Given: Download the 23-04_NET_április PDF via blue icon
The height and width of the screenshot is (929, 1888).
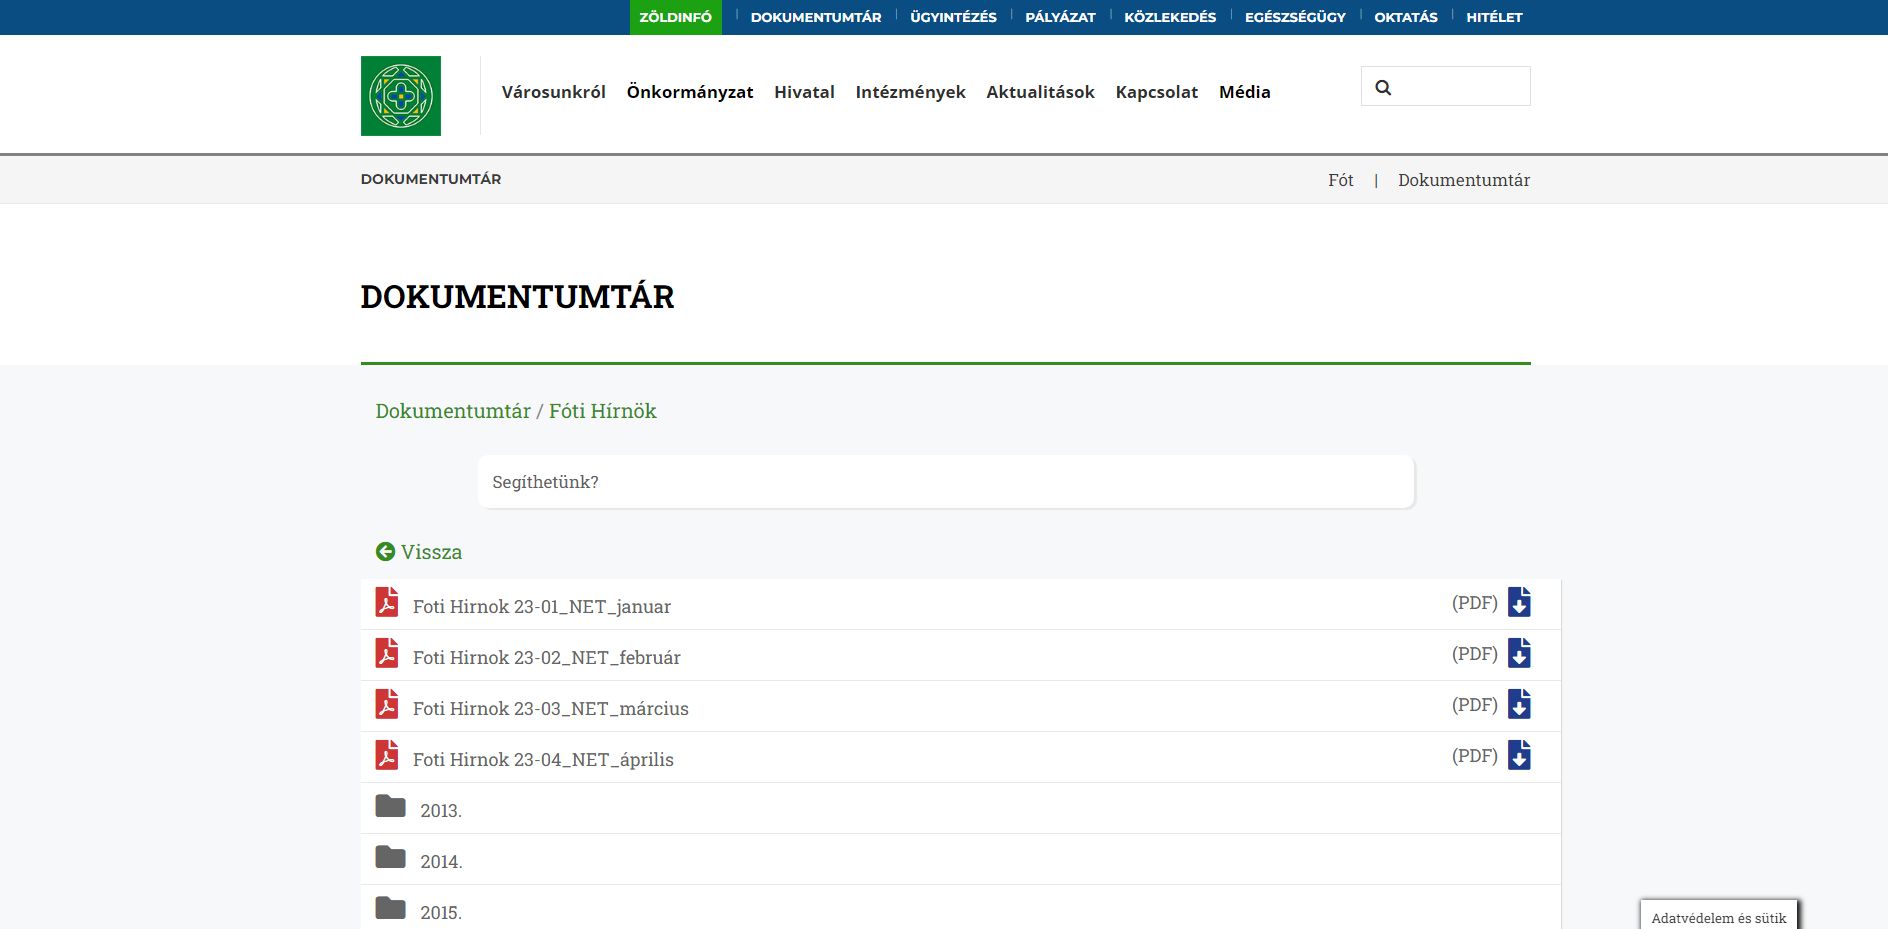Looking at the screenshot, I should point(1519,755).
